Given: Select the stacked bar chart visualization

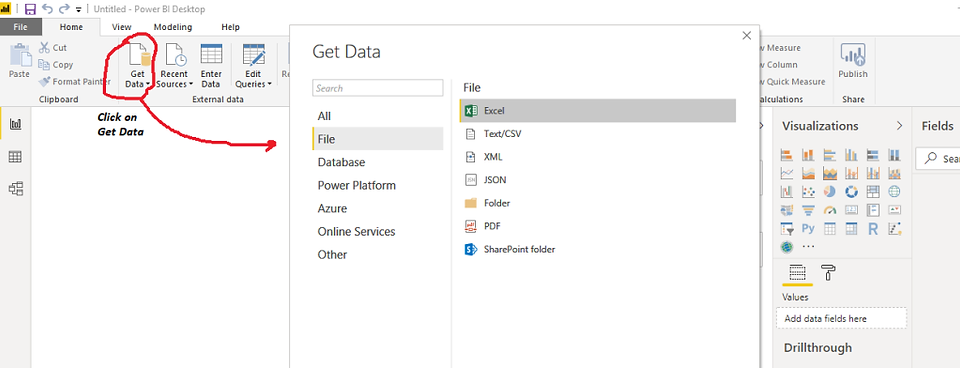Looking at the screenshot, I should (x=787, y=154).
